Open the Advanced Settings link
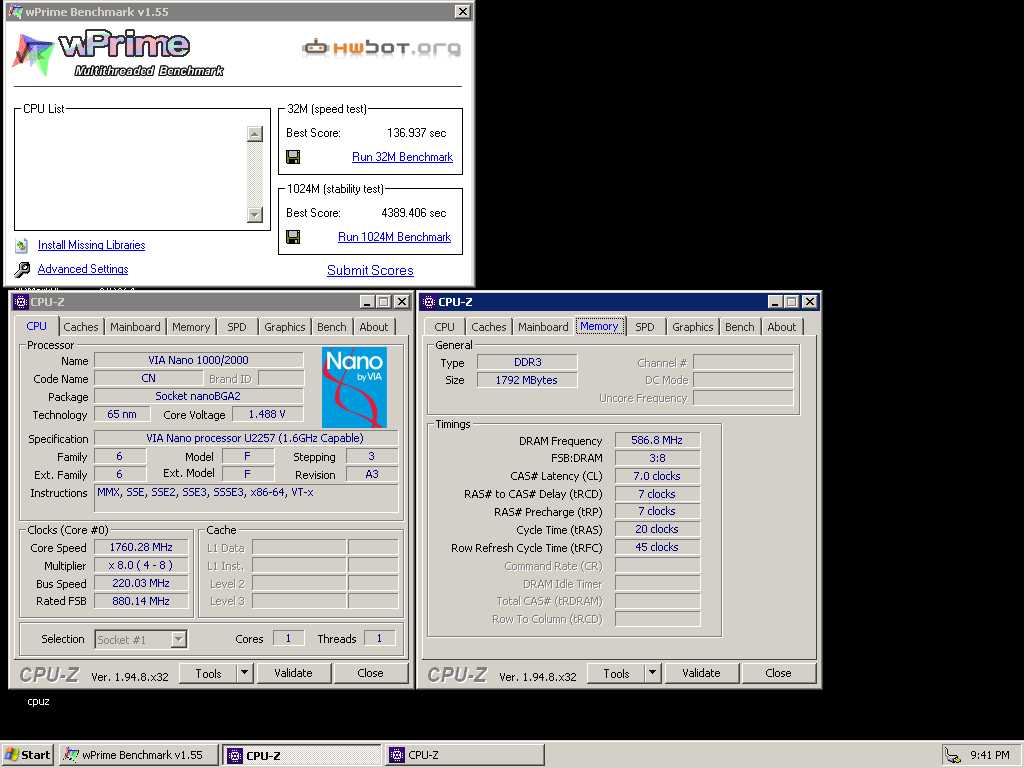 tap(83, 269)
